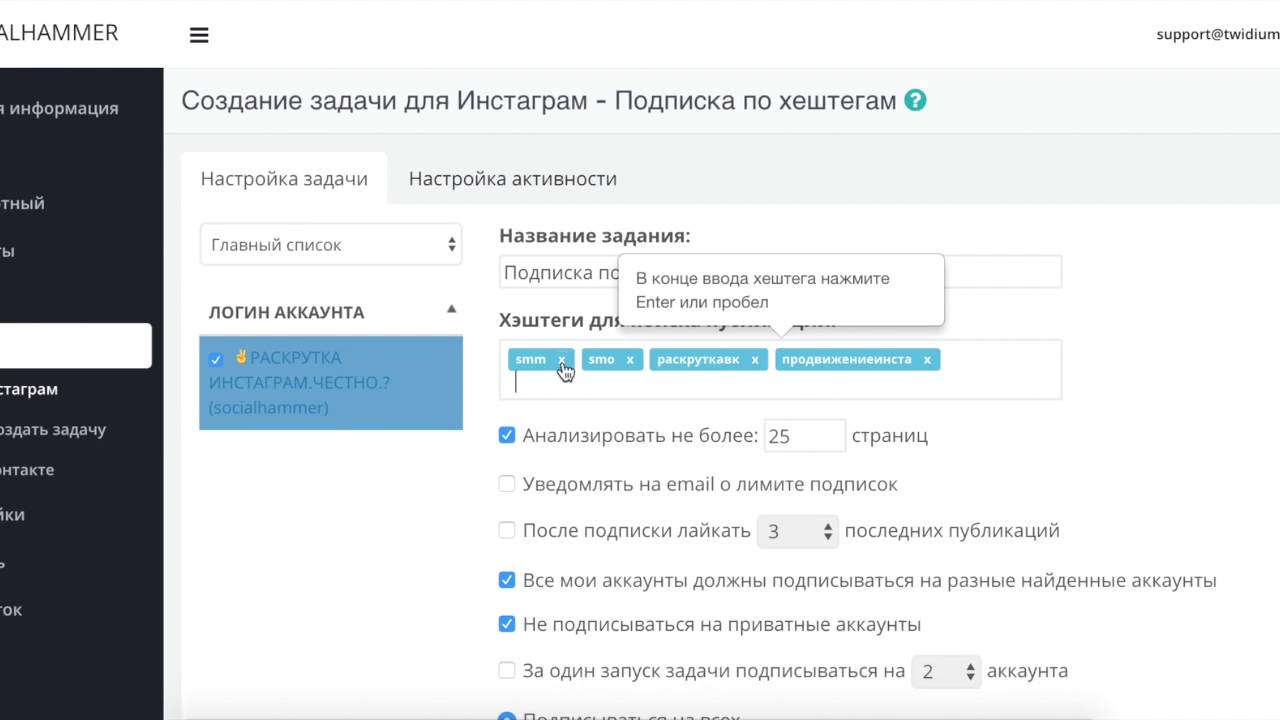Open the liked publications count dropdown showing 3
The image size is (1280, 720).
tap(797, 532)
